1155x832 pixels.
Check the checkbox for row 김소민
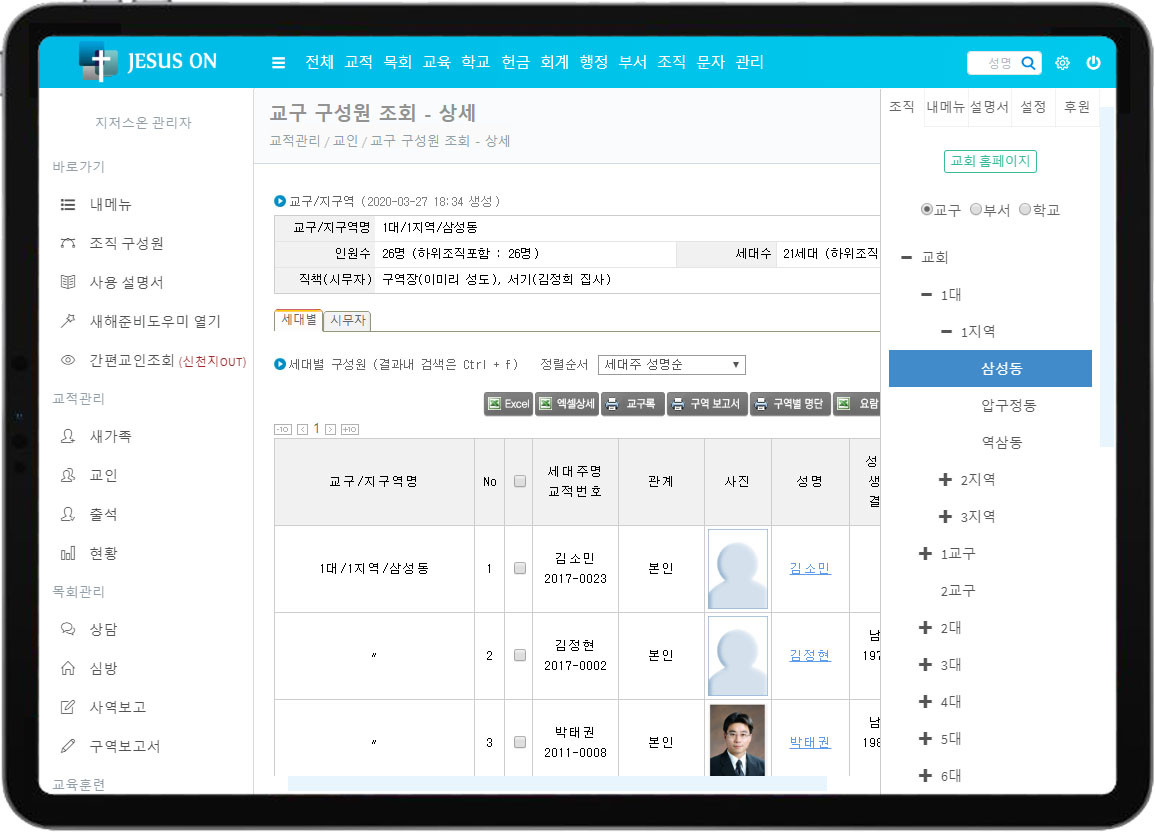tap(519, 568)
